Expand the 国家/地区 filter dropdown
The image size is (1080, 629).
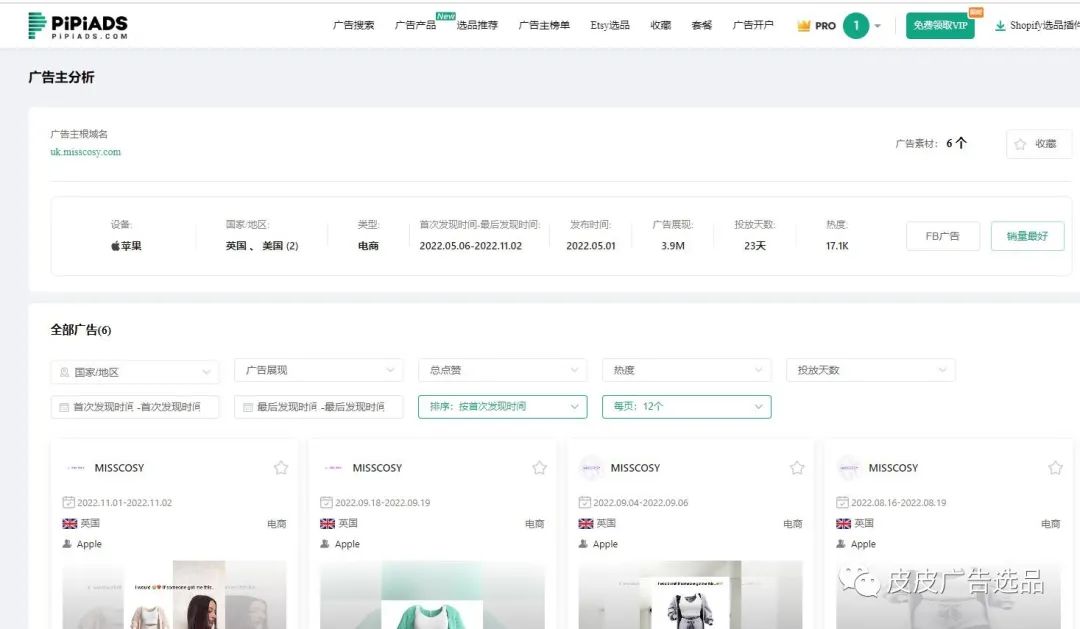point(135,372)
